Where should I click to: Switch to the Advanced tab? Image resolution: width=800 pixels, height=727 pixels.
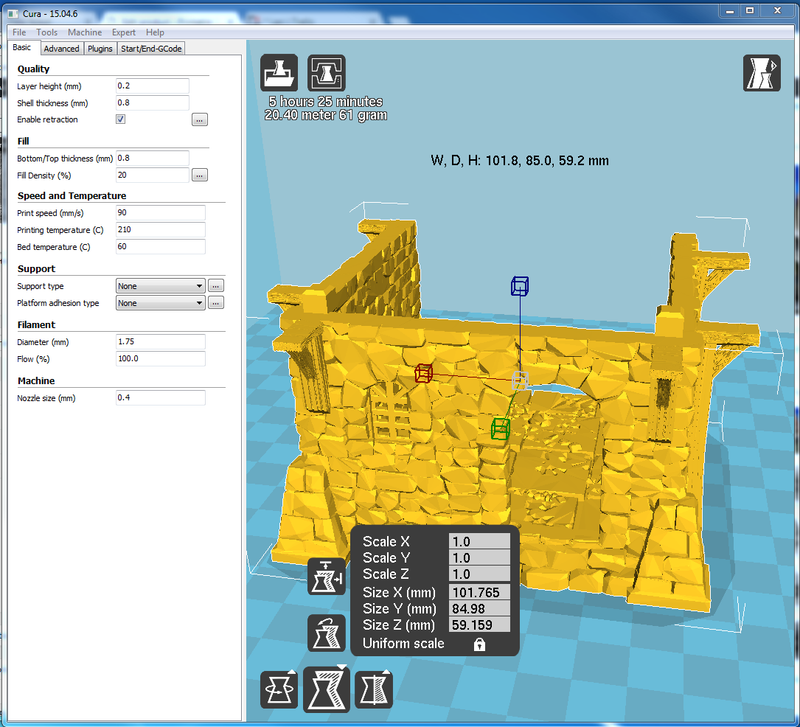click(61, 48)
